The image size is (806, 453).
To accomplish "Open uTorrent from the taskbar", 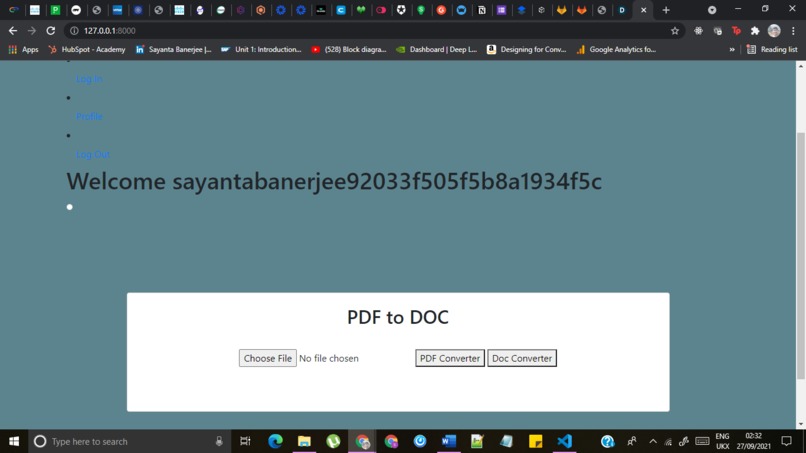I will (x=333, y=441).
